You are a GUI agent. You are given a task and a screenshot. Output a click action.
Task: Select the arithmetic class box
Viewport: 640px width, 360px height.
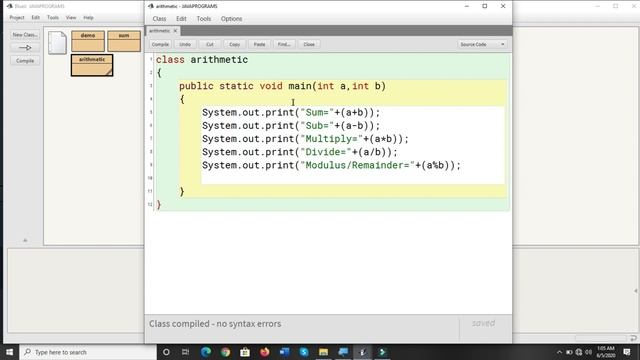tap(92, 65)
